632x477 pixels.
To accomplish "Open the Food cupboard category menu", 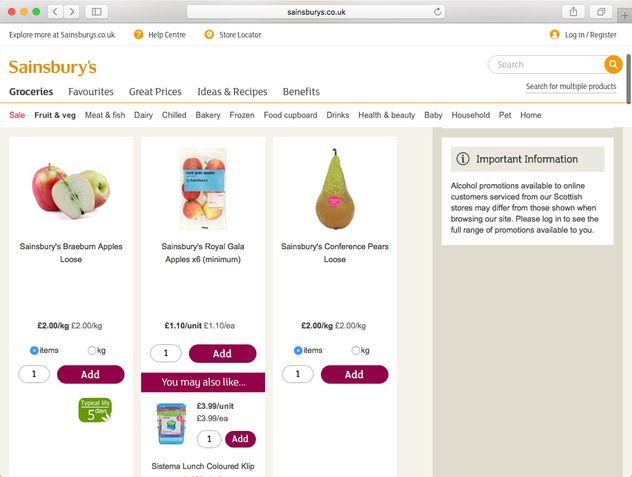I will point(290,115).
